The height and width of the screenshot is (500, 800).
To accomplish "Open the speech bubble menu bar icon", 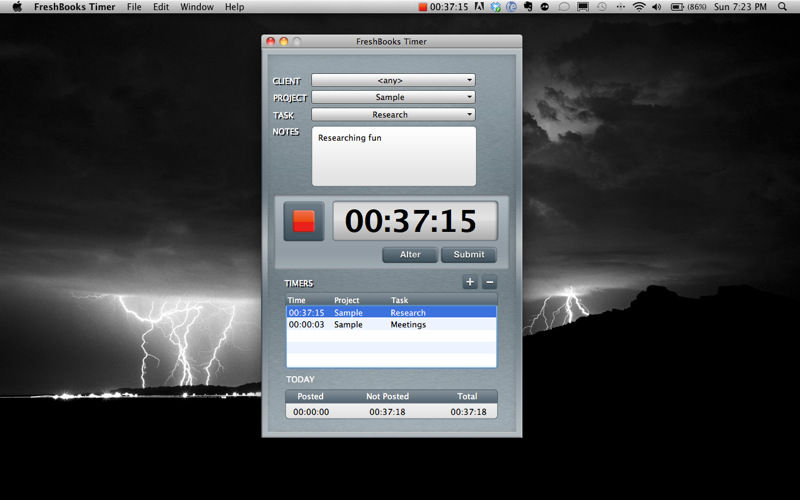I will tap(564, 7).
